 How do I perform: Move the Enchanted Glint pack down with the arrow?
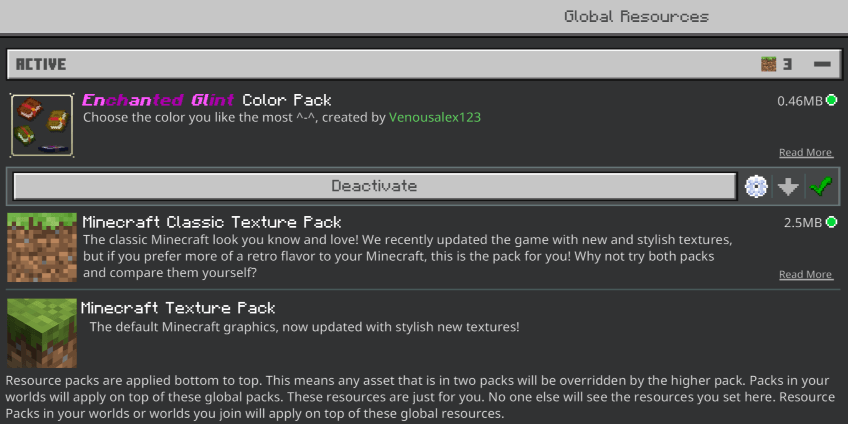pos(788,187)
